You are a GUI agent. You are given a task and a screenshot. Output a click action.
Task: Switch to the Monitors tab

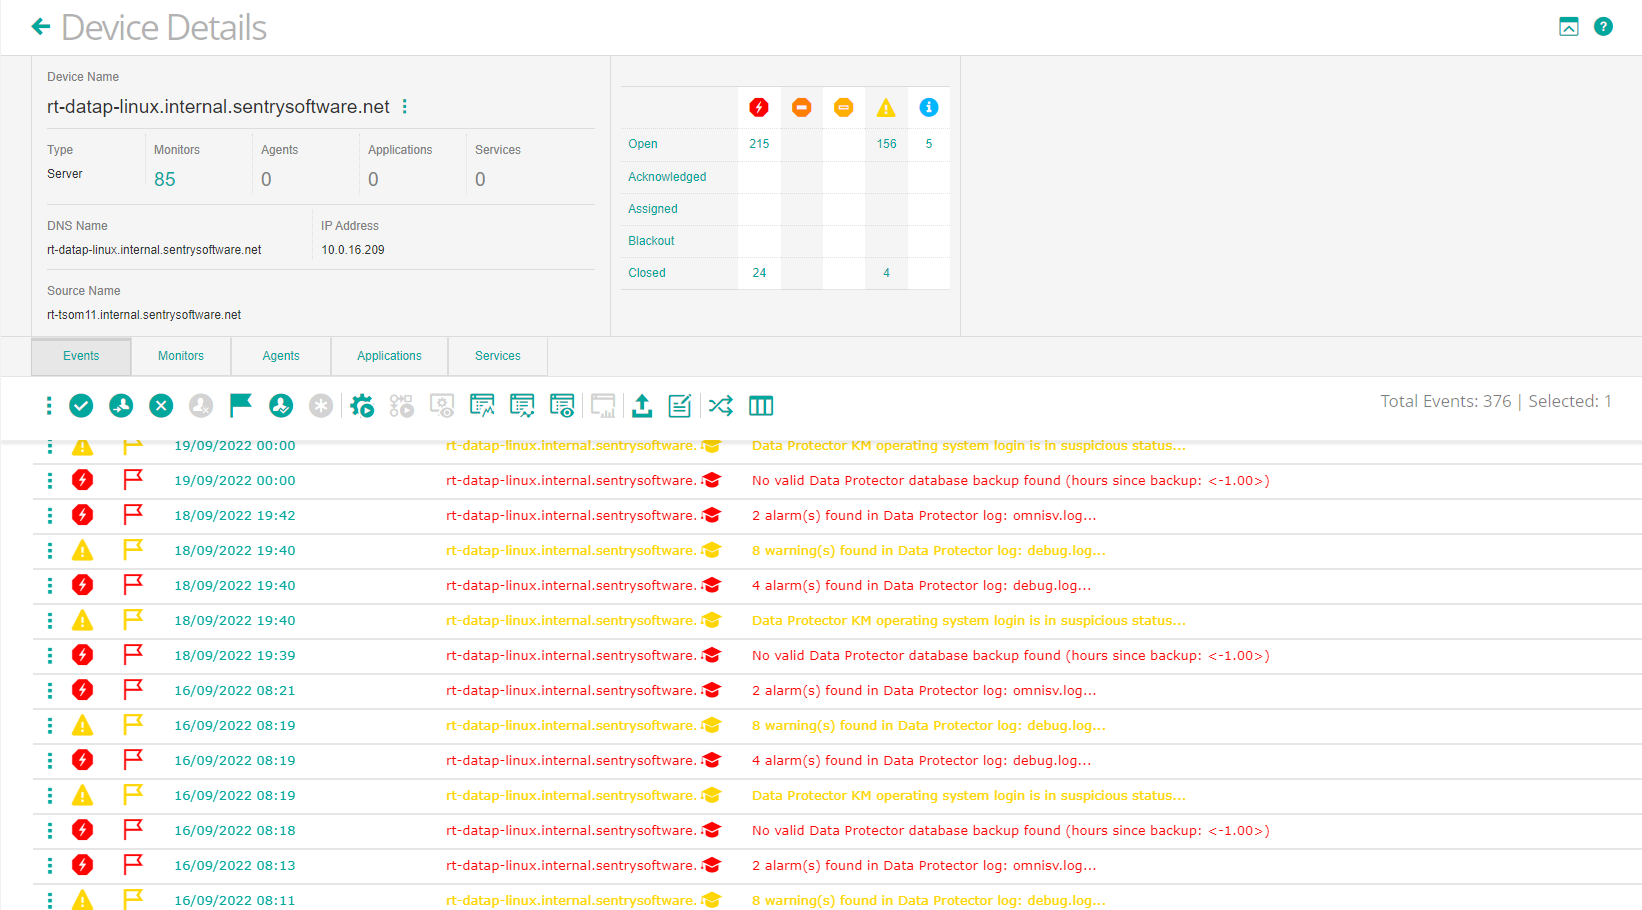pyautogui.click(x=180, y=356)
